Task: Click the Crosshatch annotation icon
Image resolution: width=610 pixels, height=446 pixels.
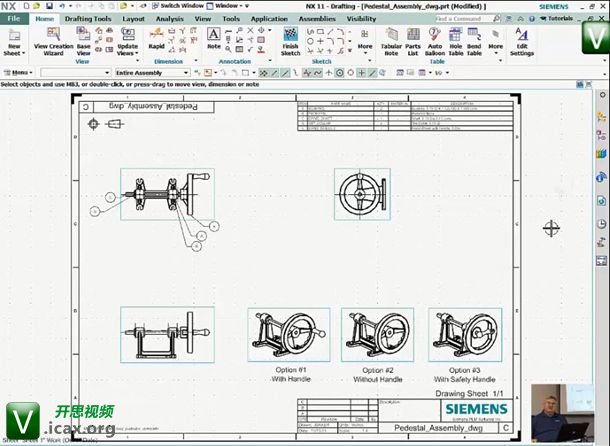Action: (261, 40)
